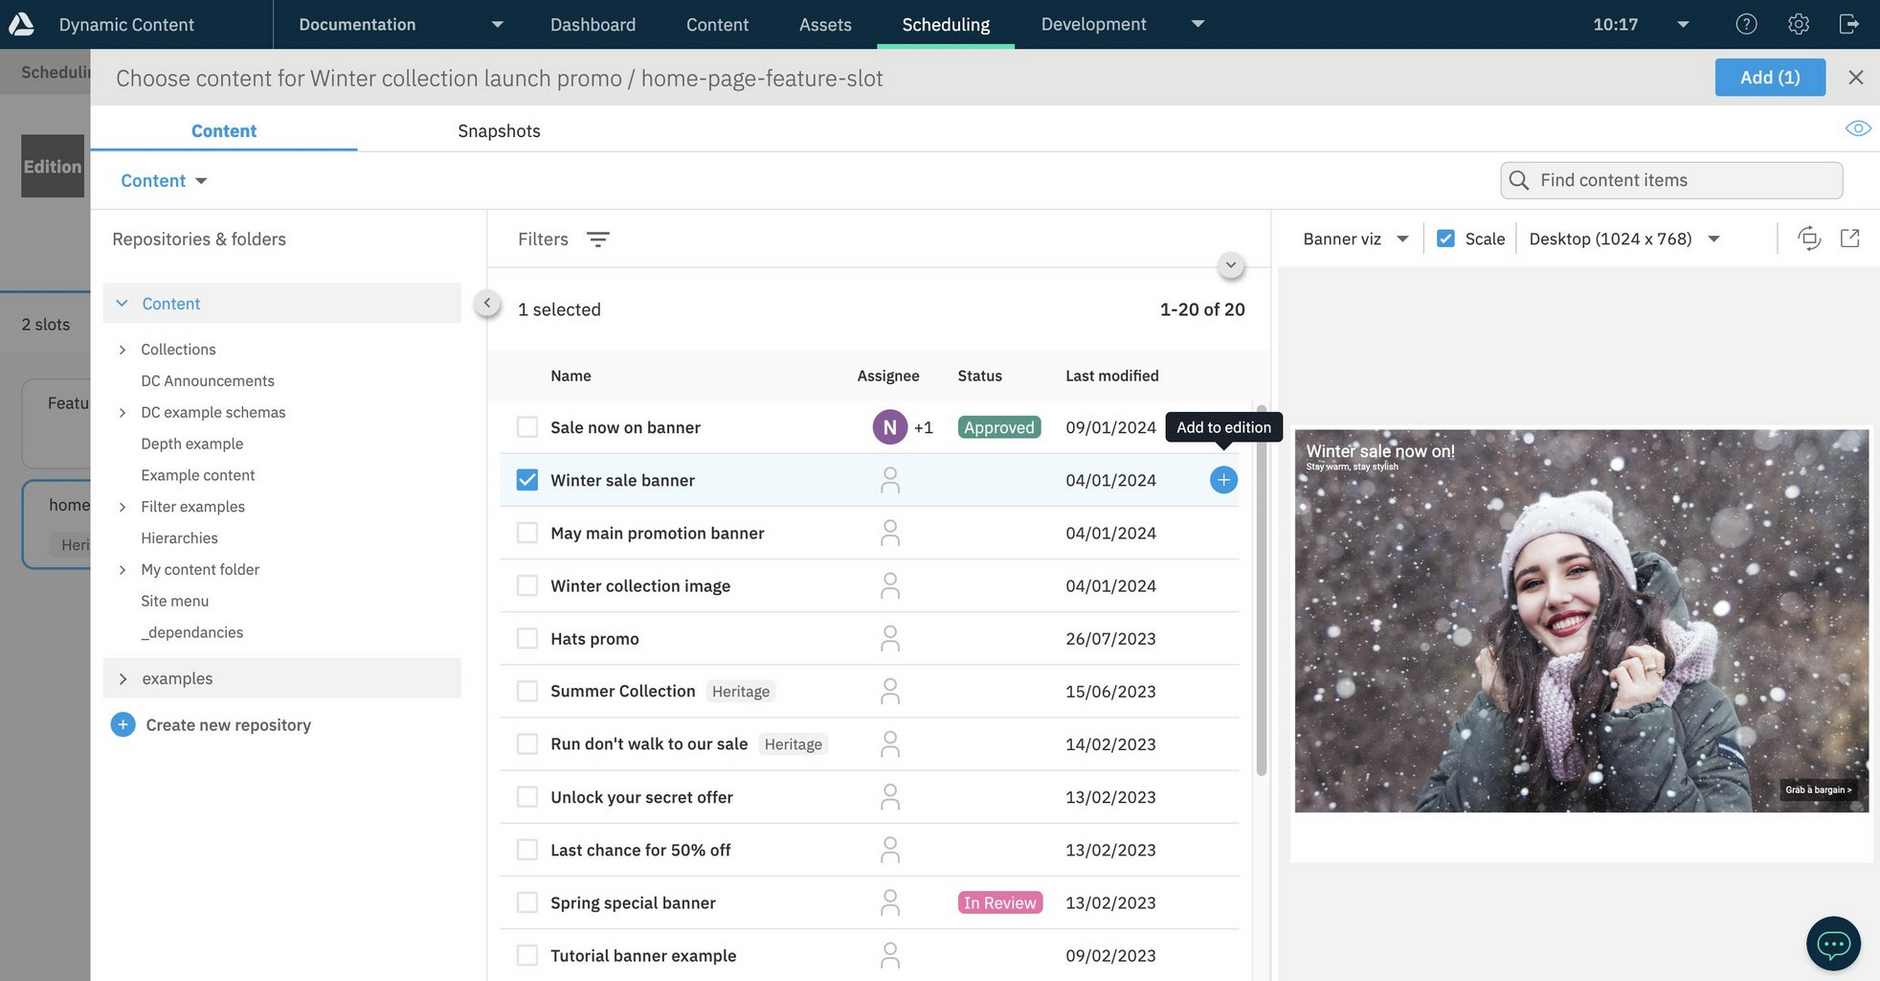Screen dimensions: 1880x981
Task: Open the settings gear icon
Action: pyautogui.click(x=1798, y=24)
